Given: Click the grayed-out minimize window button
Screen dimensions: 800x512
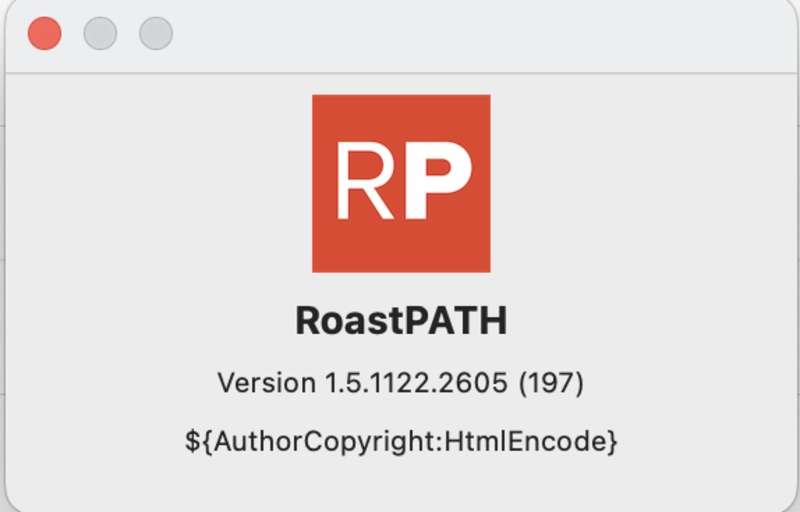Looking at the screenshot, I should coord(100,33).
